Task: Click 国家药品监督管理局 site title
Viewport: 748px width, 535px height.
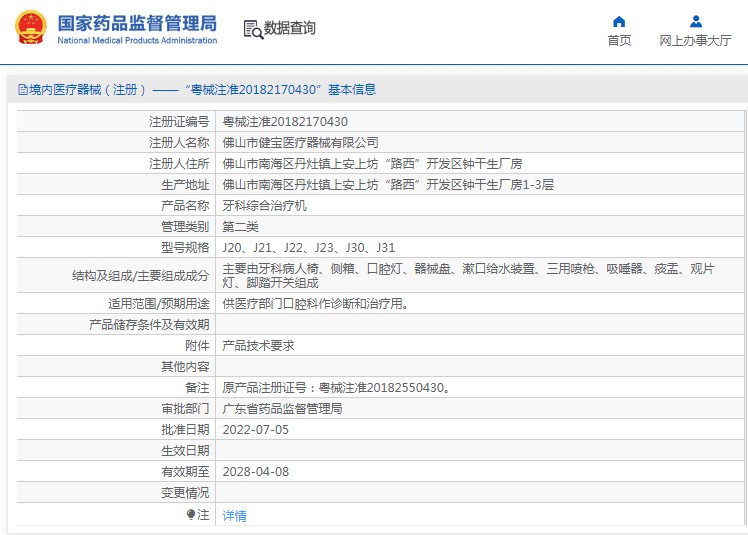Action: point(137,23)
